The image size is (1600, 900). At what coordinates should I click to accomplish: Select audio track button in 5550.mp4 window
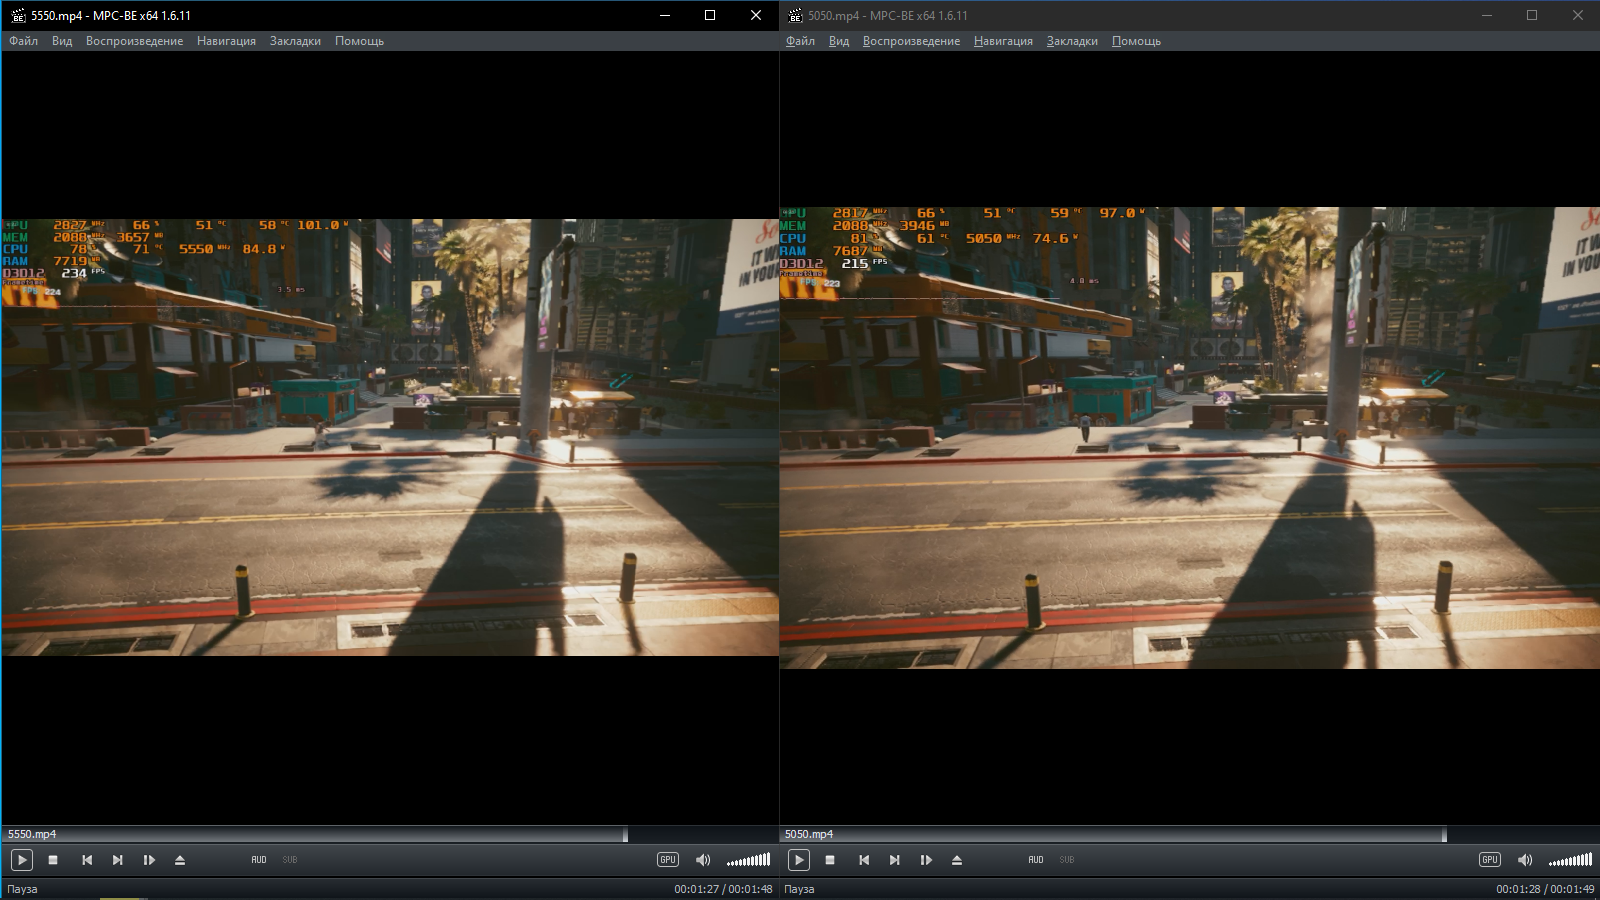[x=259, y=860]
